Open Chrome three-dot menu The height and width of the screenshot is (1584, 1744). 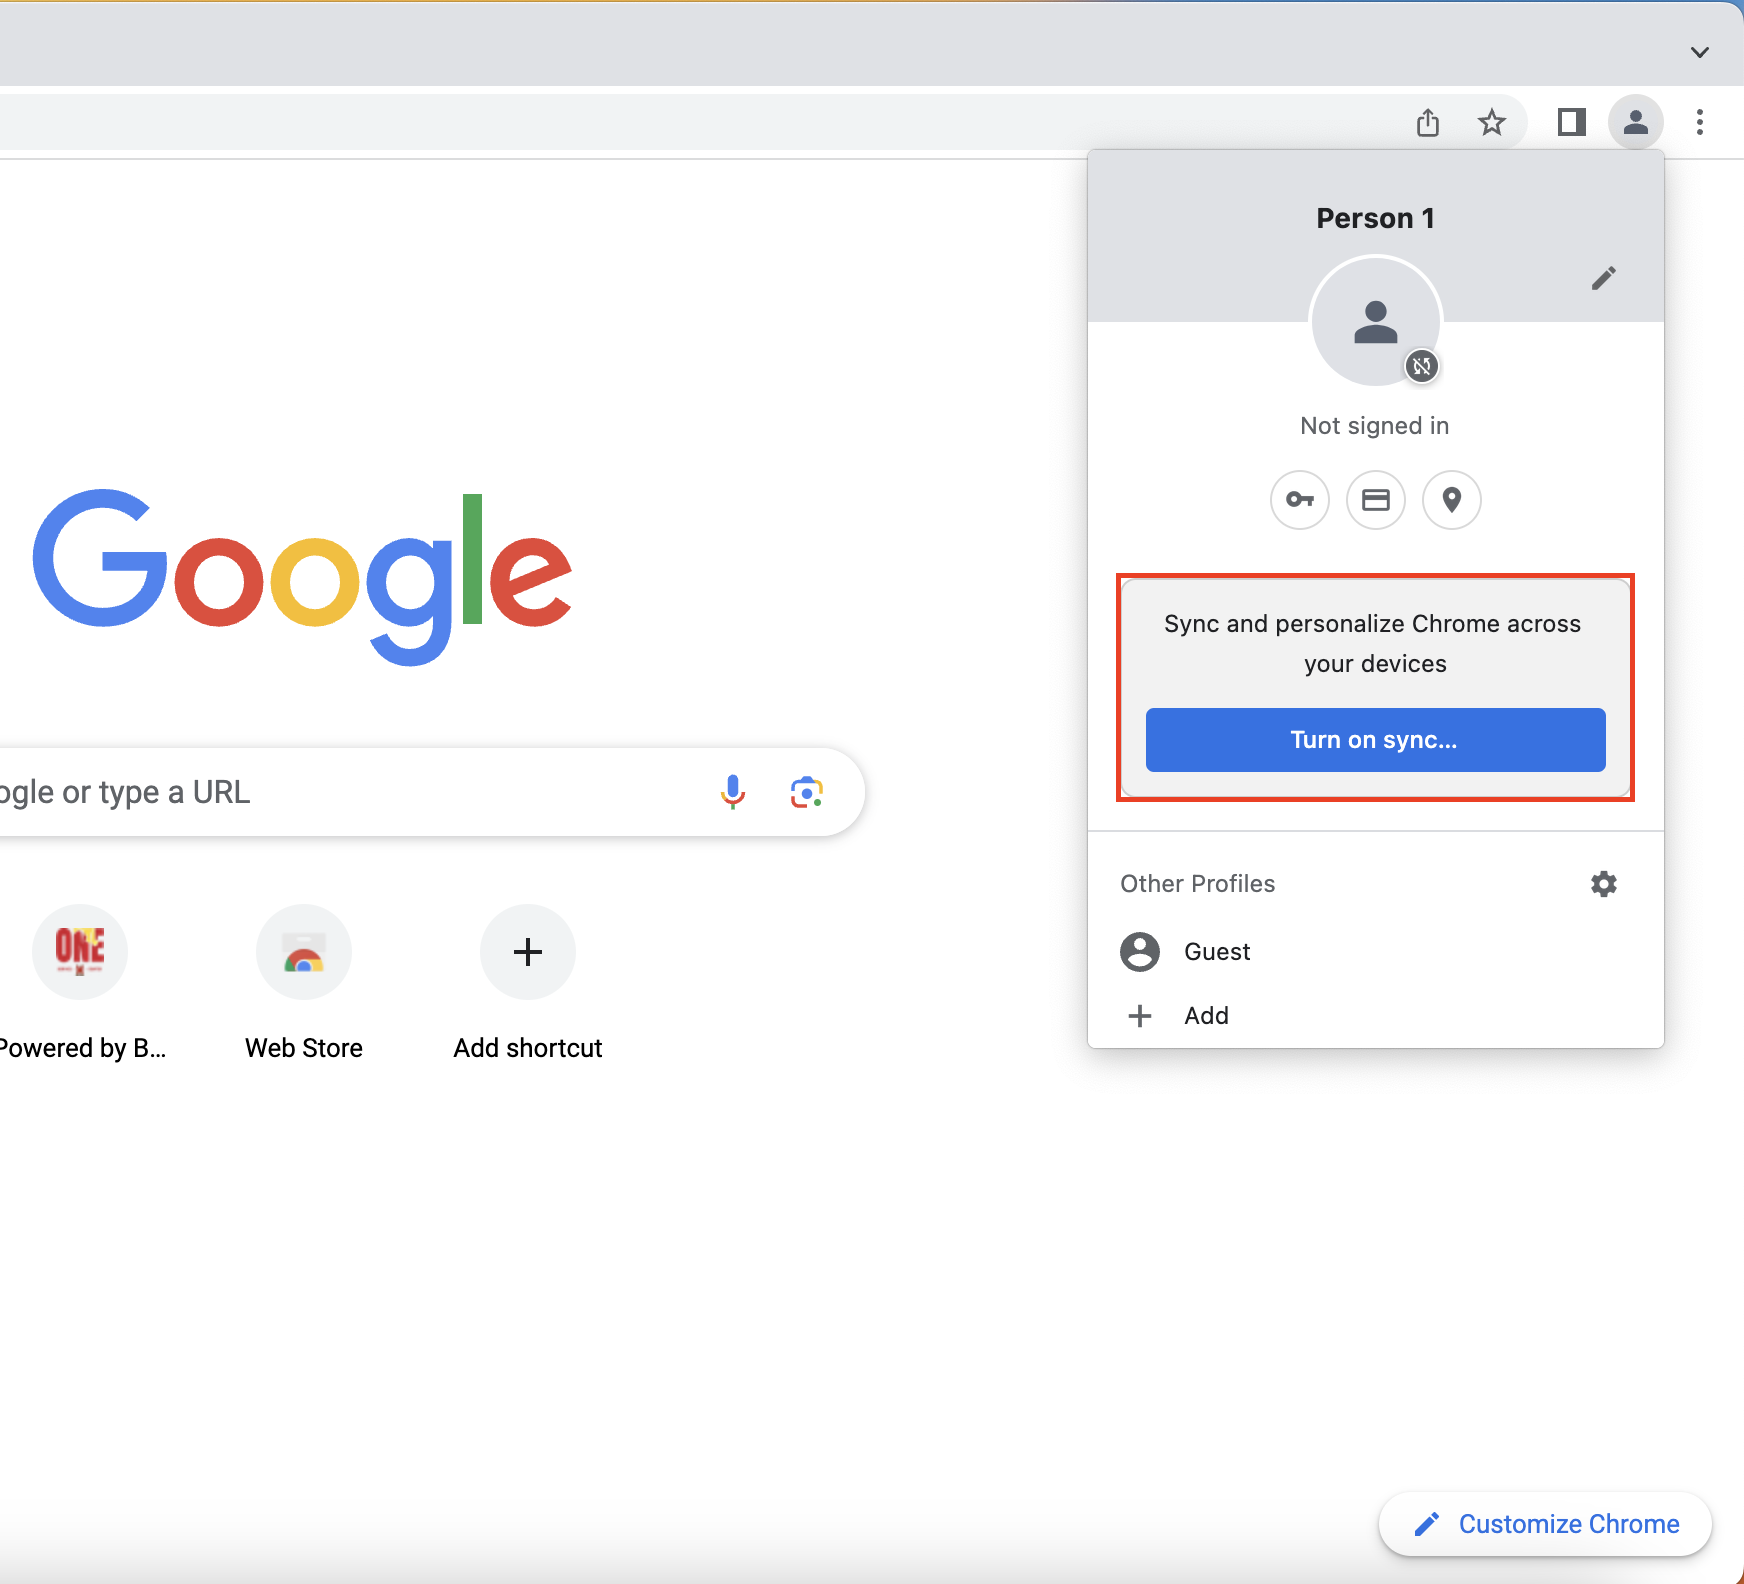1699,122
